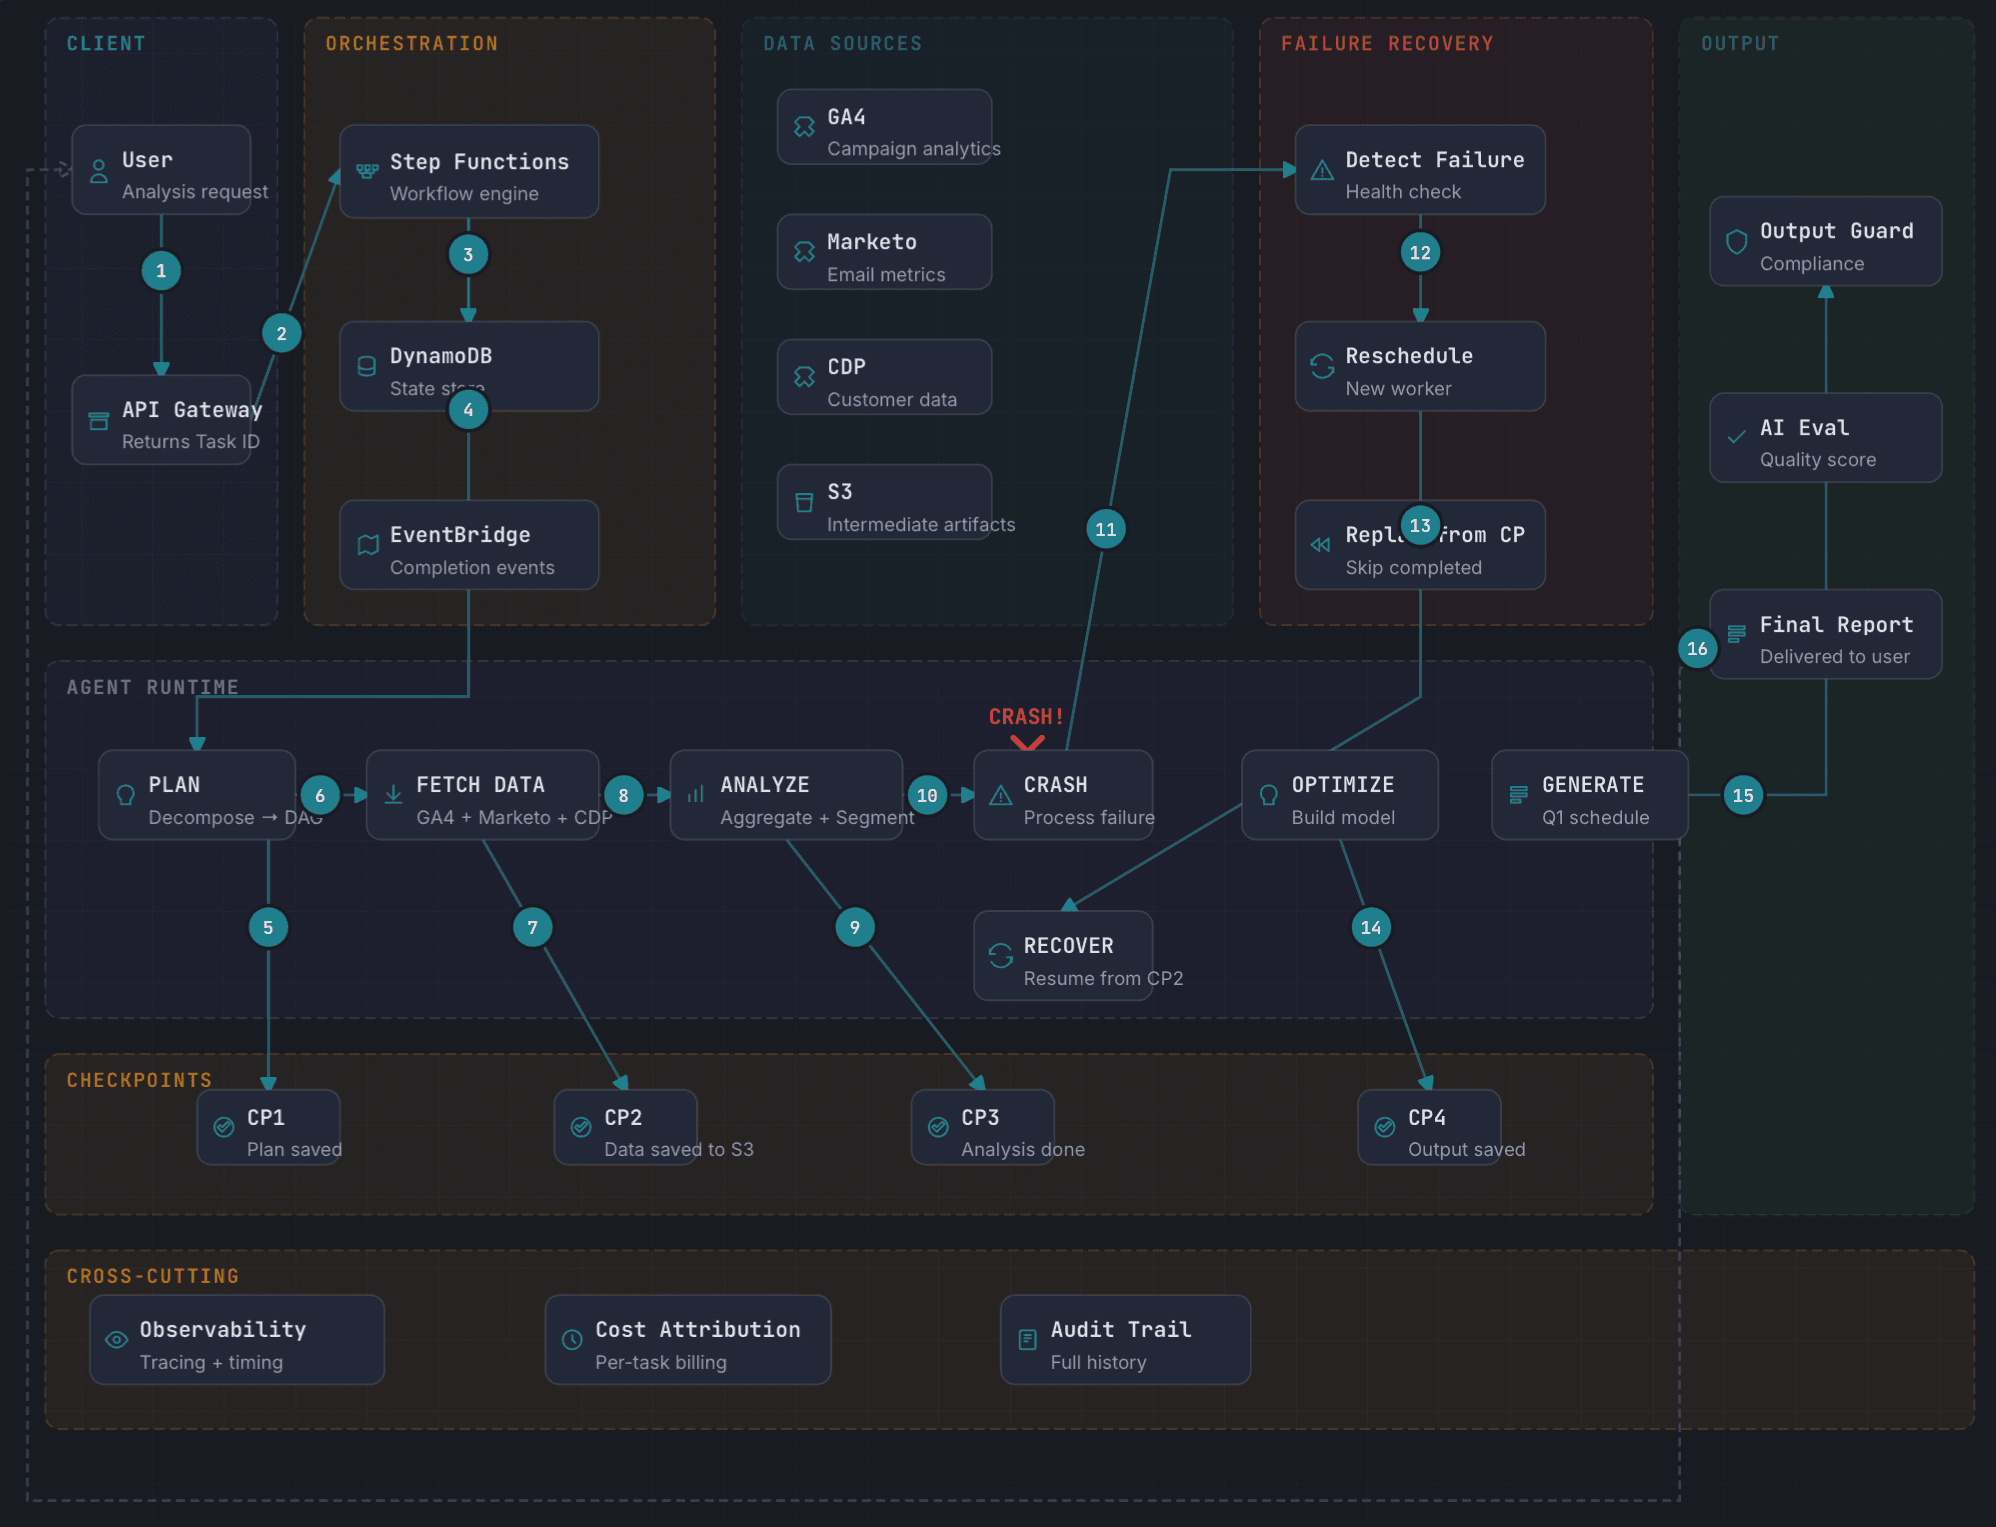
Task: Switch to the OUTPUT section header
Action: 1739,43
